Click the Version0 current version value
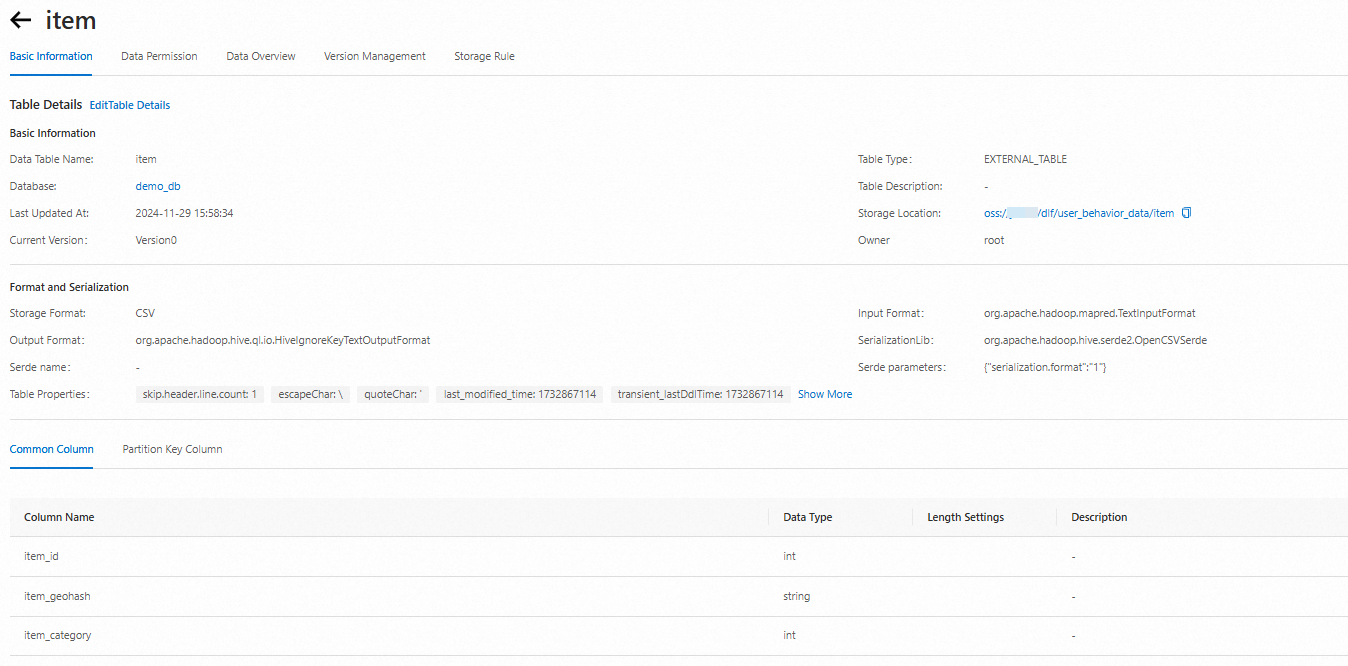The image size is (1348, 666). 156,240
